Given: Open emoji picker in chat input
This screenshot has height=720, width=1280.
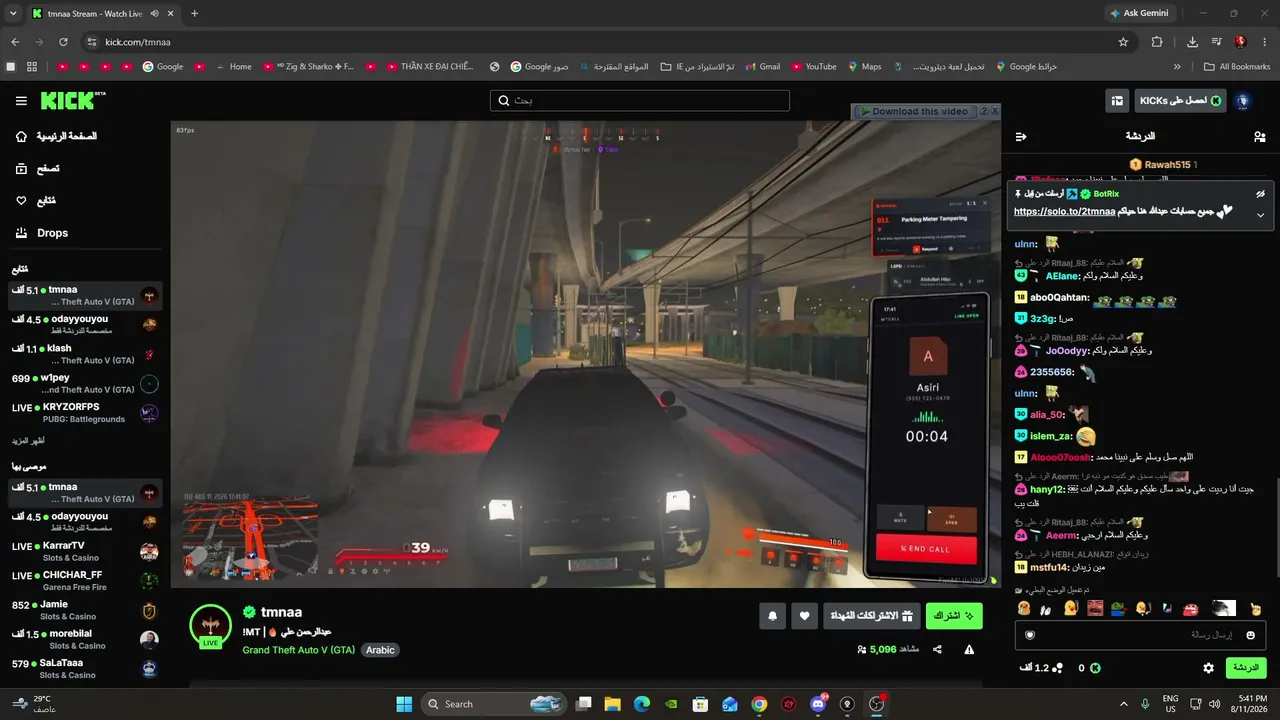Looking at the screenshot, I should [x=1250, y=635].
